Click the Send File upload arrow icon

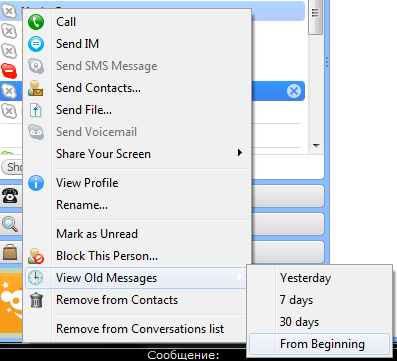pos(36,110)
